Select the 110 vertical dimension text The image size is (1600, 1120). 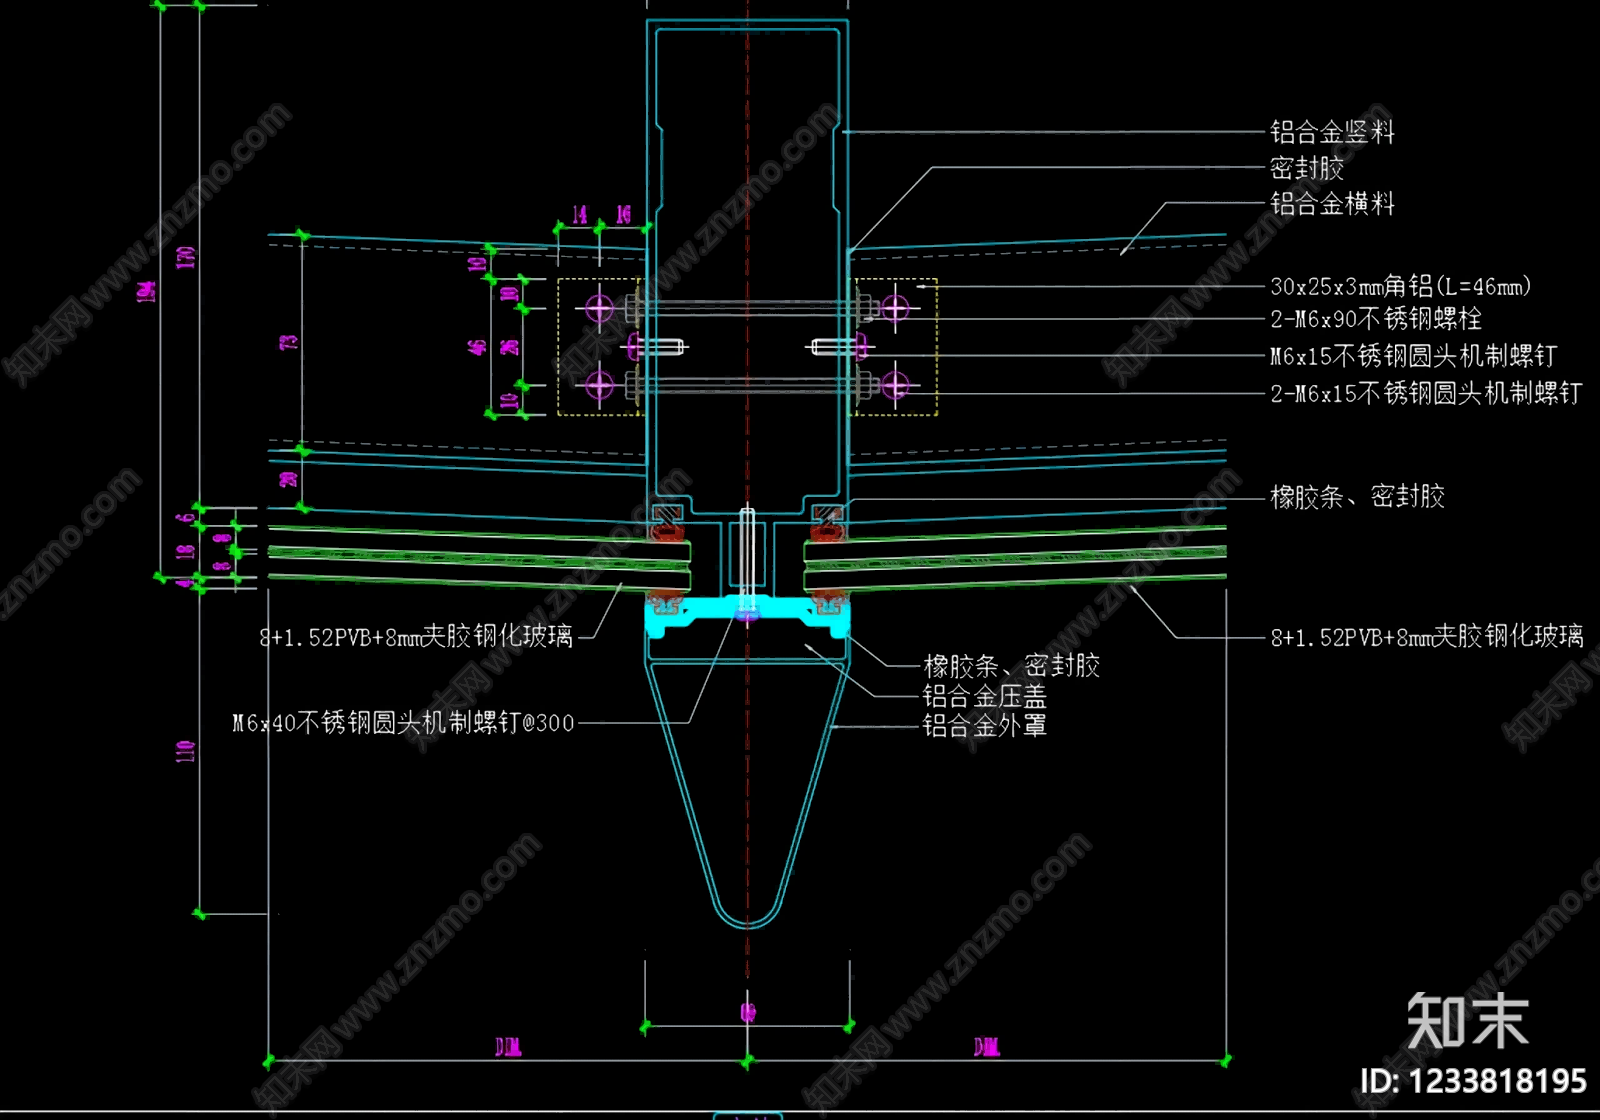tap(185, 752)
